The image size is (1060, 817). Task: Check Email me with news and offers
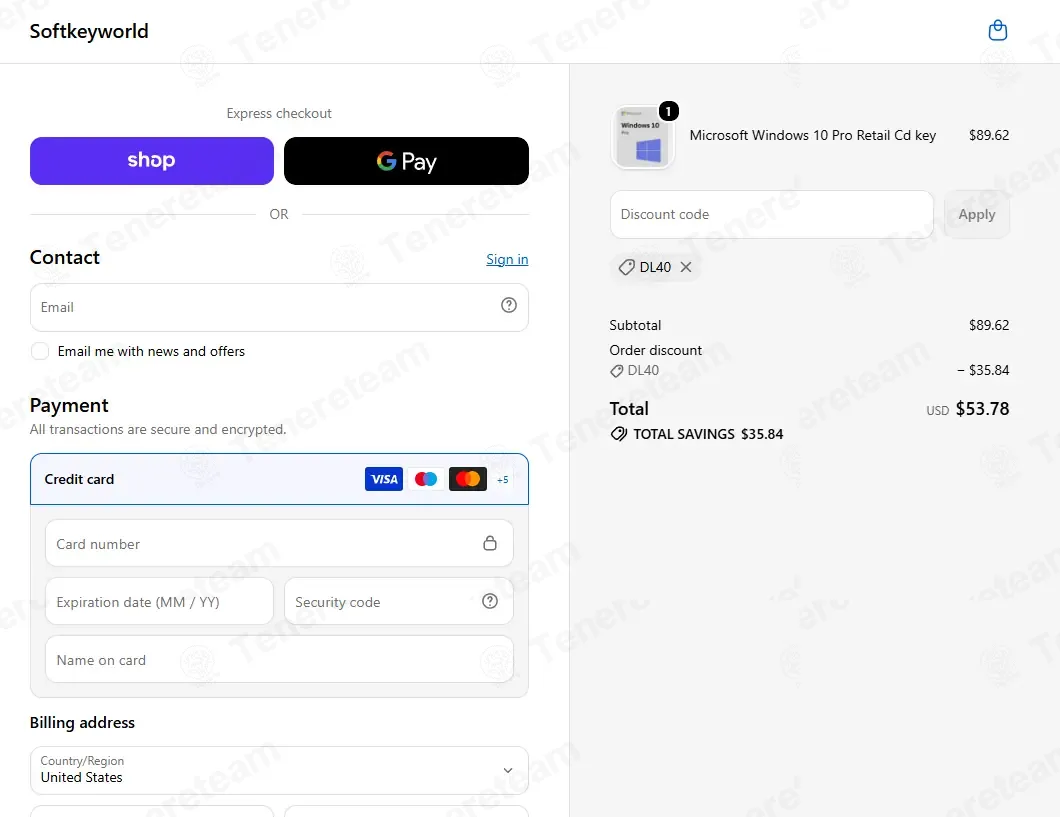coord(40,351)
